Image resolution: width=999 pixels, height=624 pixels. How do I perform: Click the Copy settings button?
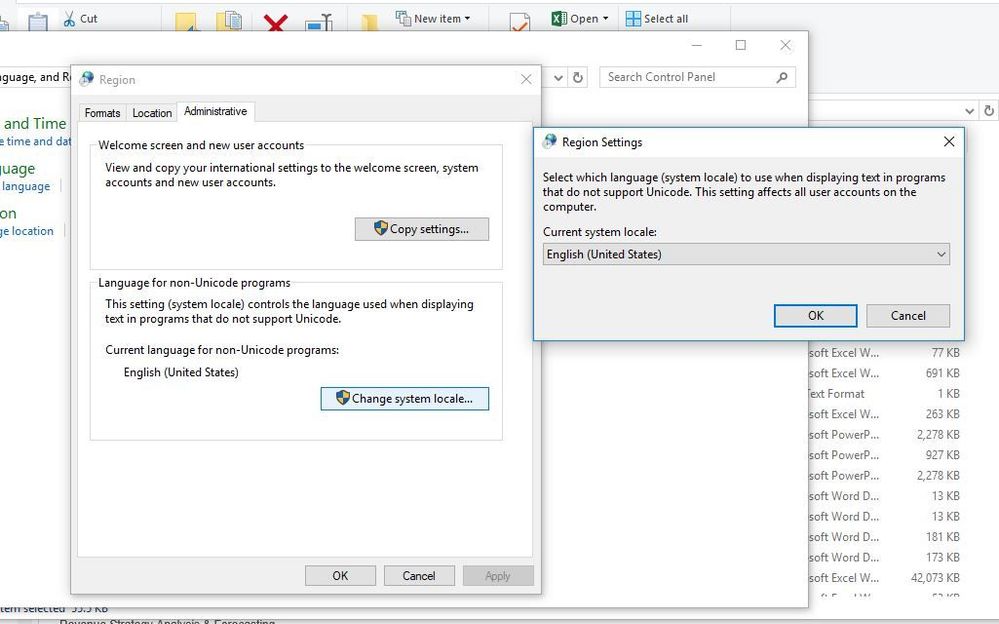421,229
